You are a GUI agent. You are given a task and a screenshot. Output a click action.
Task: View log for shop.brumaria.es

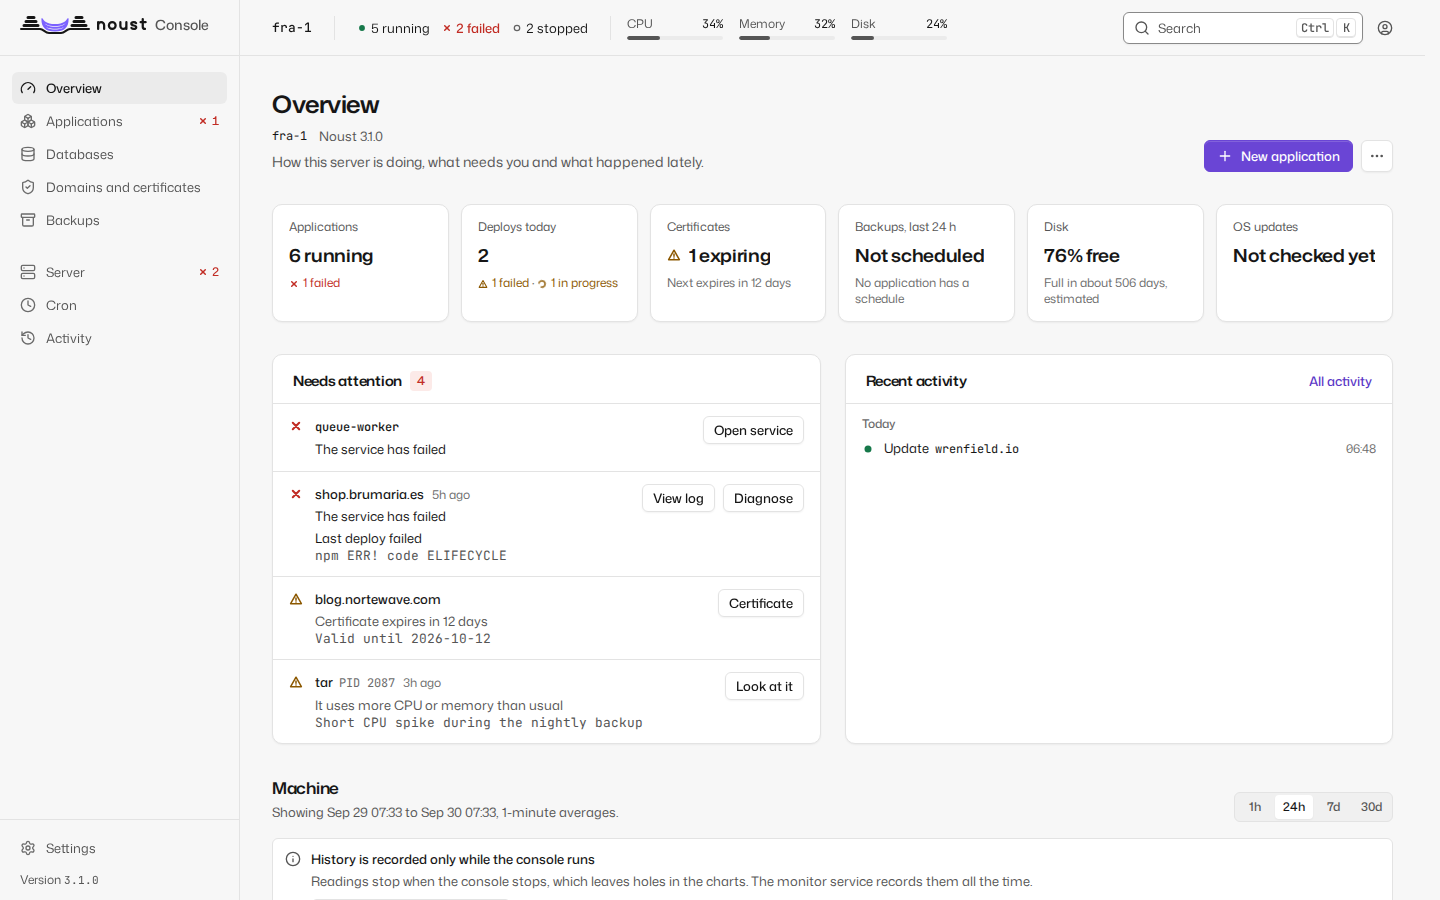[x=678, y=498]
